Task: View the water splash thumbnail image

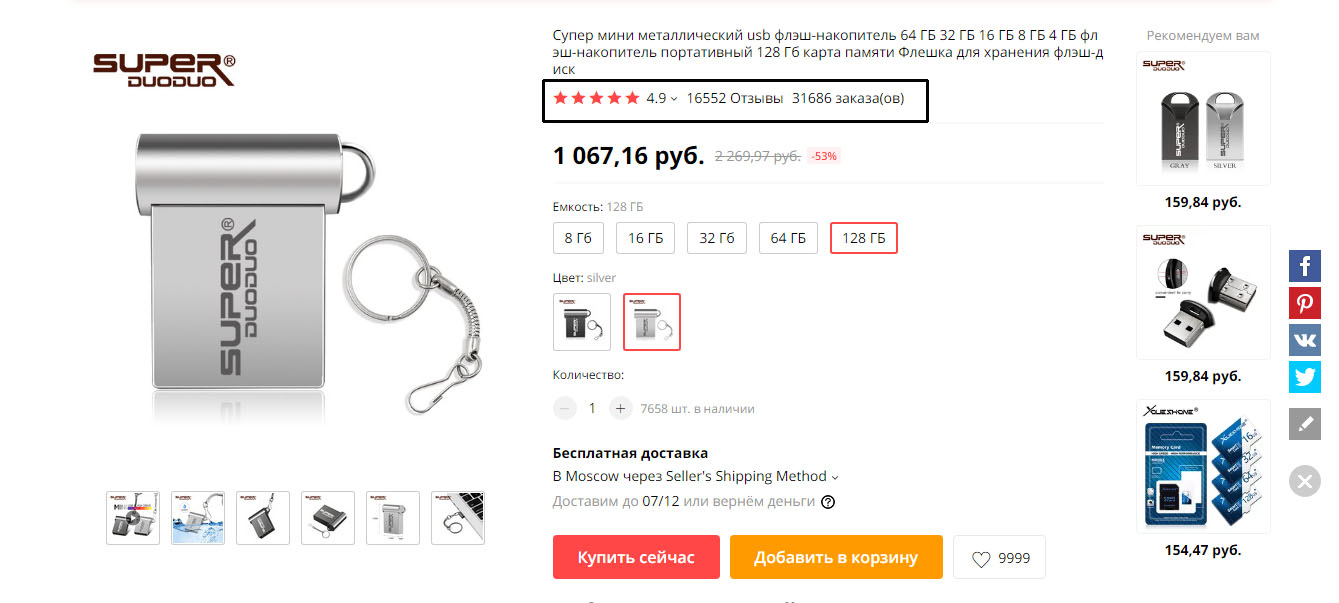Action: click(x=198, y=518)
